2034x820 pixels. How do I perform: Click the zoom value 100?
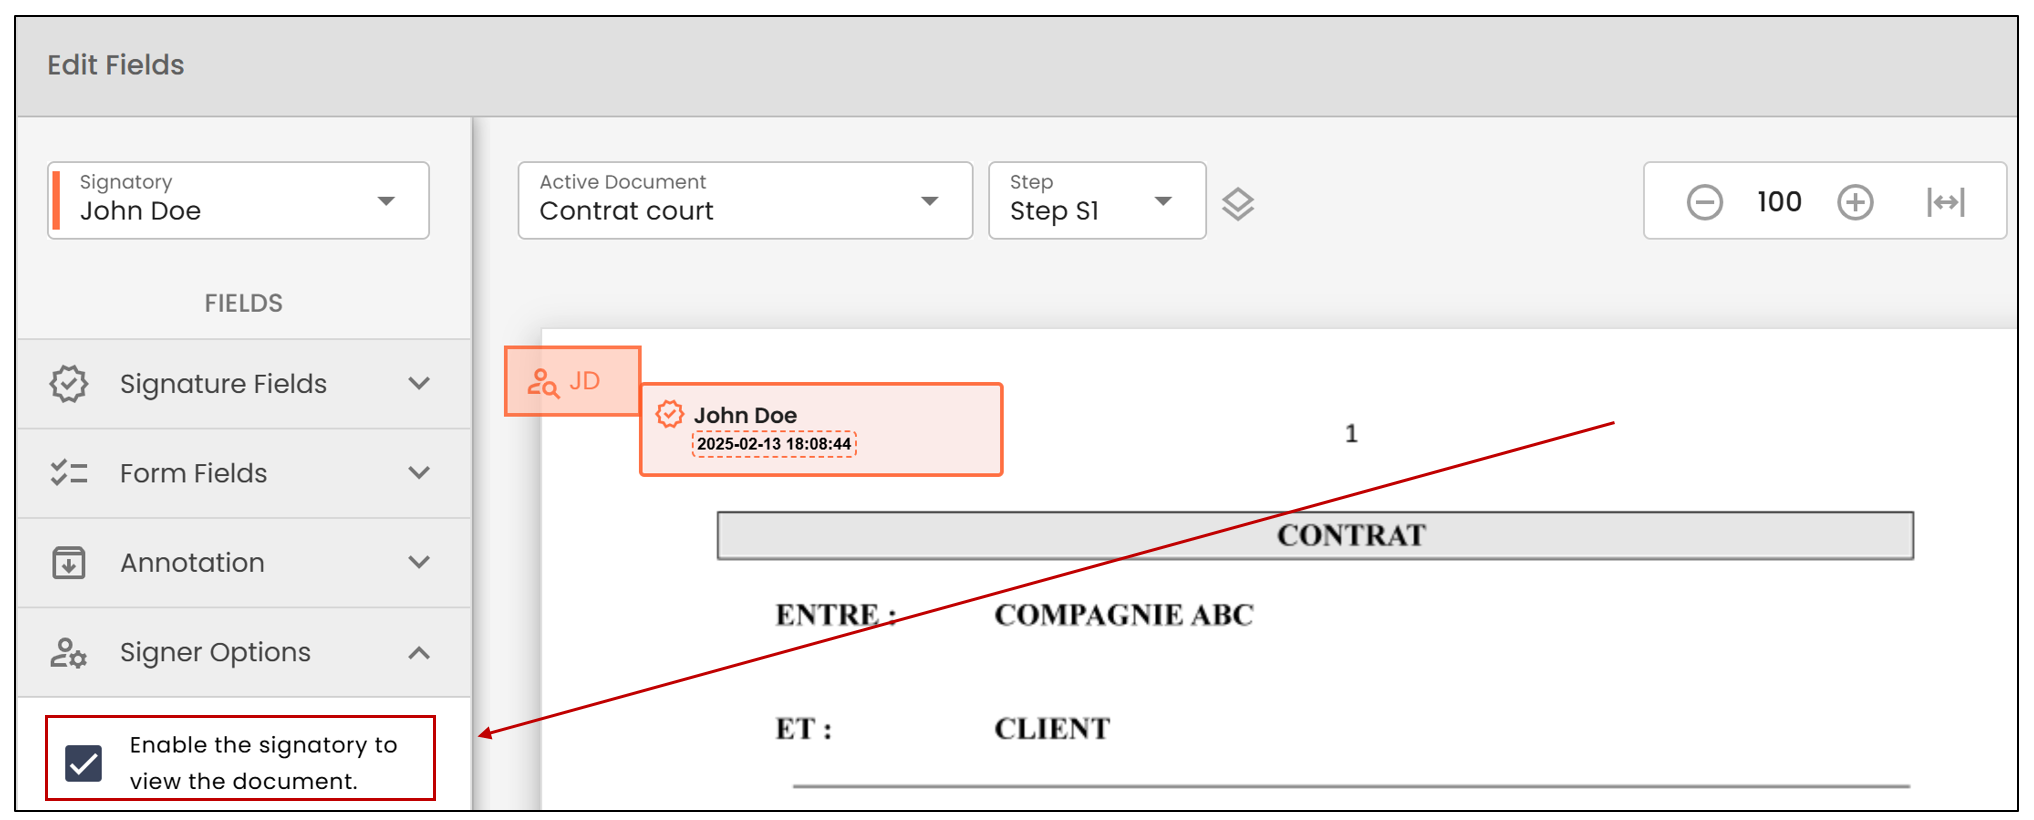click(1779, 202)
